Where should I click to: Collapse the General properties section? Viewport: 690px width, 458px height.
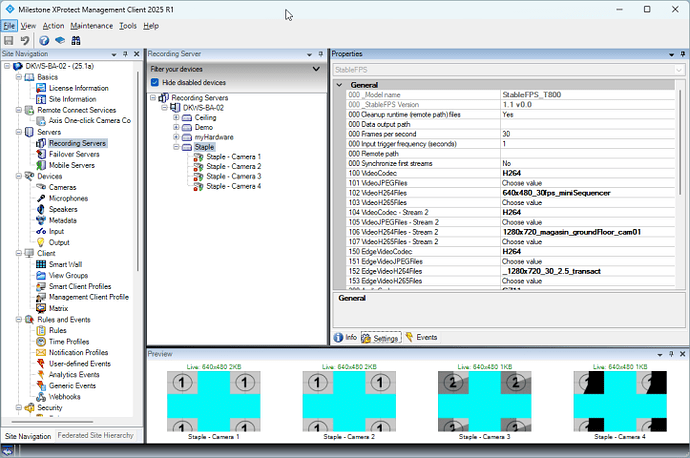pyautogui.click(x=339, y=85)
